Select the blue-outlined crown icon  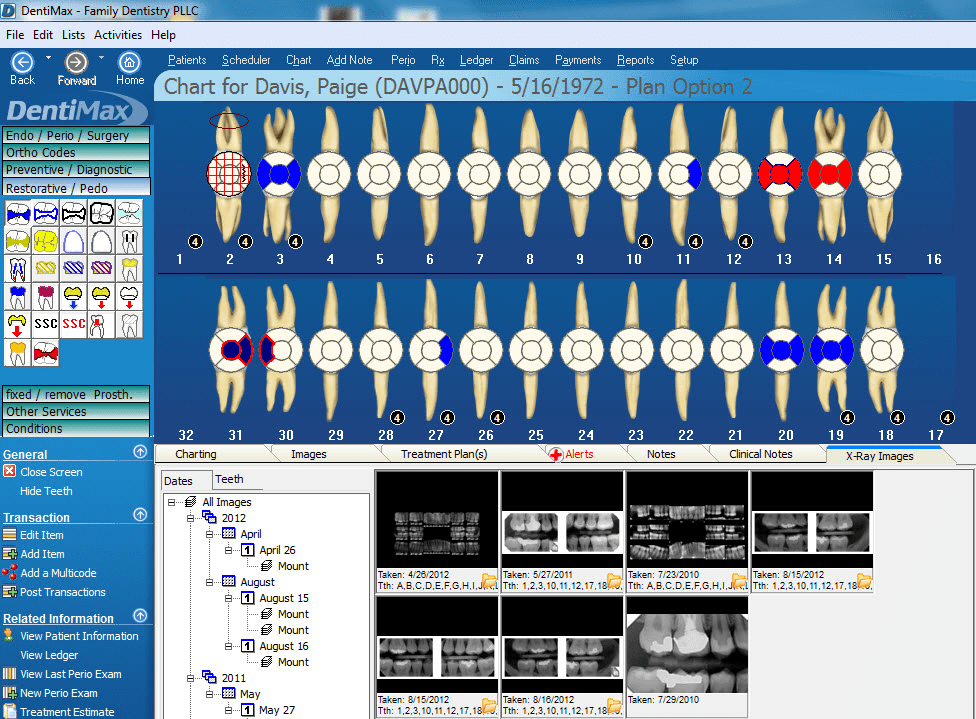pyautogui.click(x=73, y=241)
